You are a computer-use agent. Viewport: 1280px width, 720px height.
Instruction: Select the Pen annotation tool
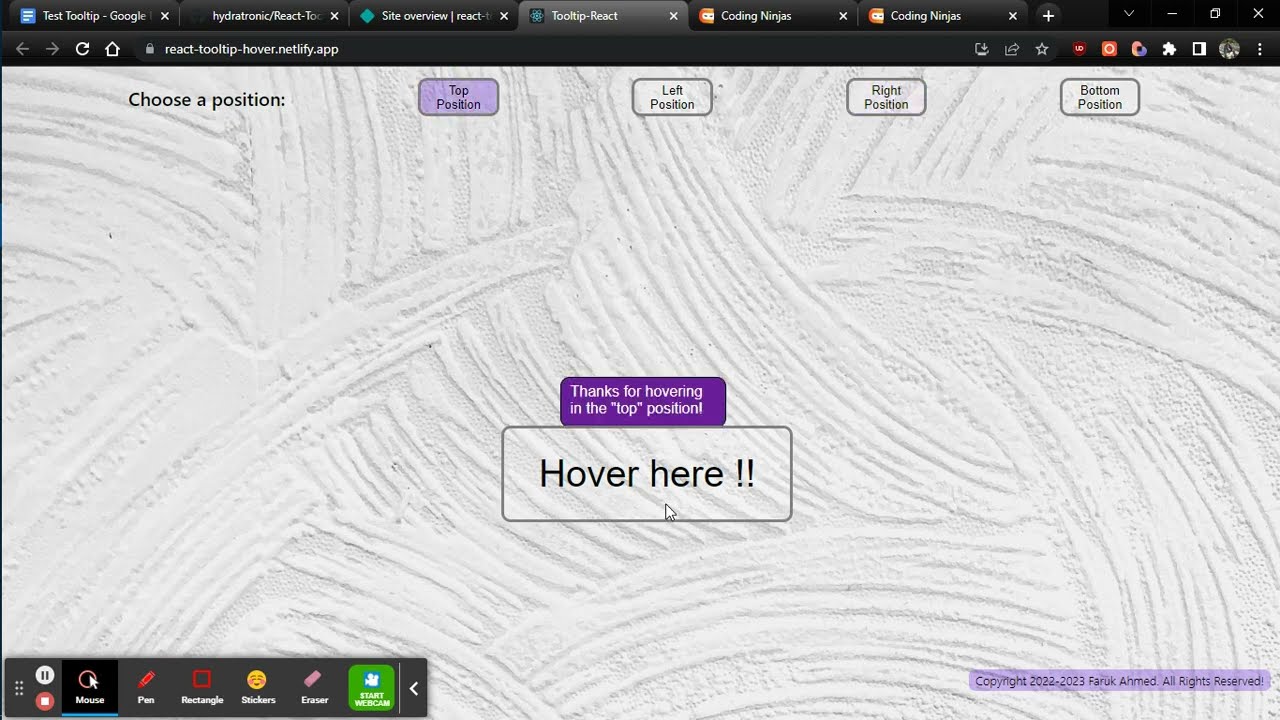(146, 687)
